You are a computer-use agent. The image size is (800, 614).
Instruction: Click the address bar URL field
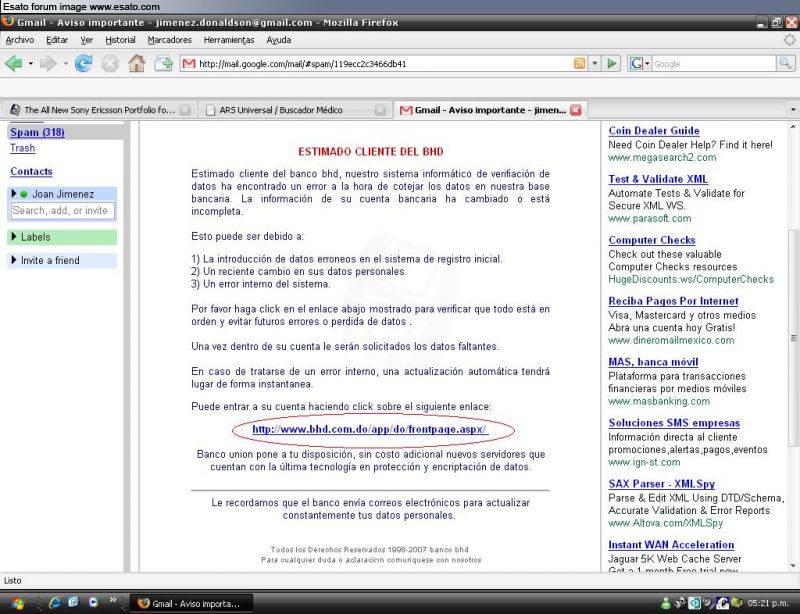click(x=385, y=64)
